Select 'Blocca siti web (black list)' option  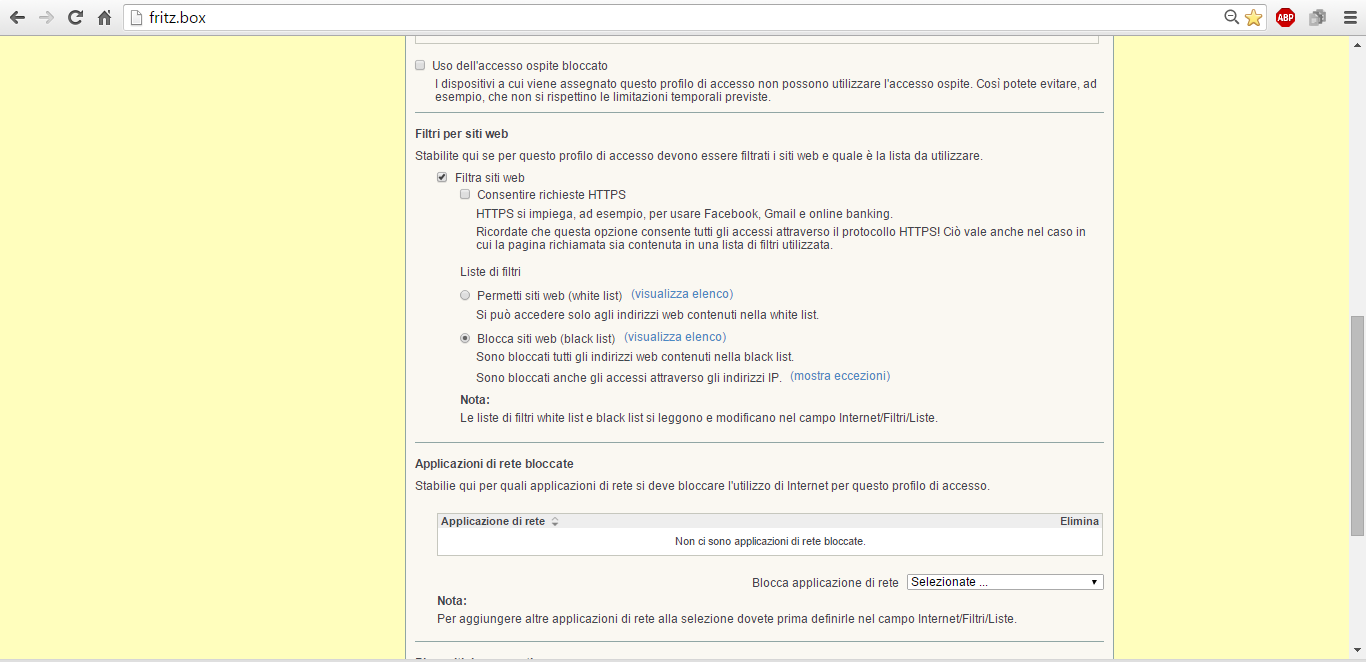(x=465, y=339)
